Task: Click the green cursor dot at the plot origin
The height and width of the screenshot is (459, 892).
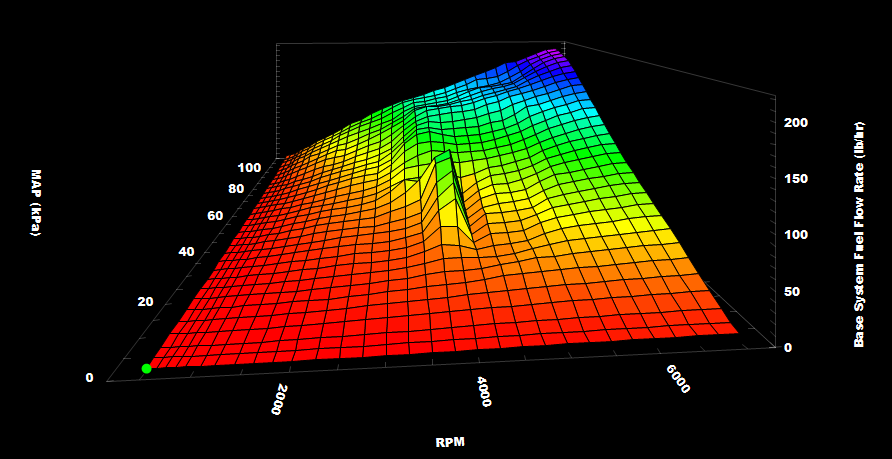Action: click(x=147, y=369)
